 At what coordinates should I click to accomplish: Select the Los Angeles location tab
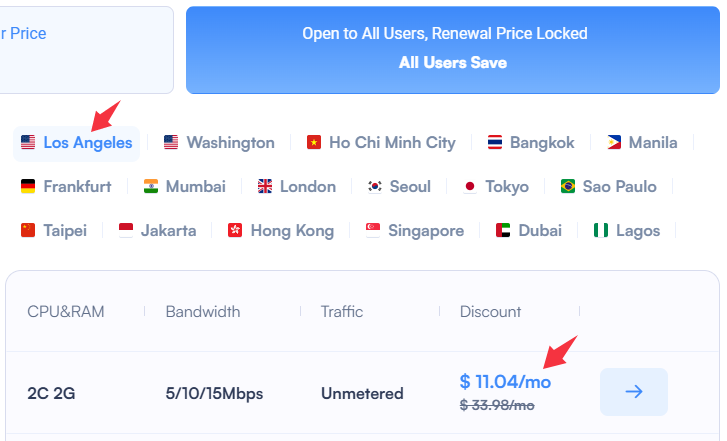77,144
